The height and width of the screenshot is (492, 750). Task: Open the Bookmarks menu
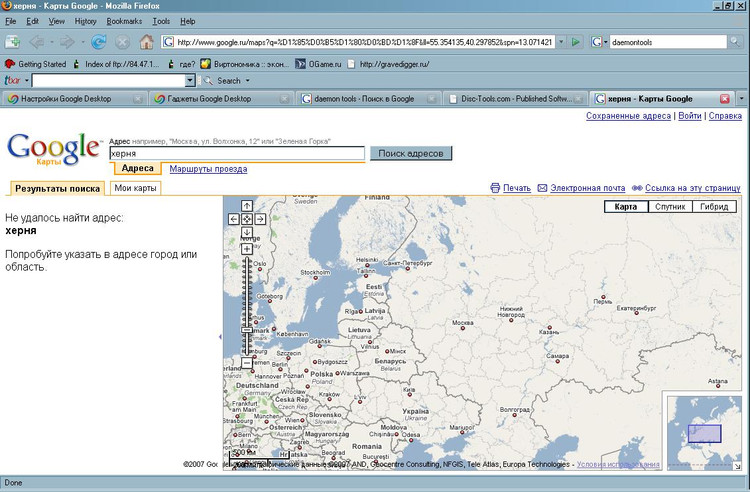point(124,21)
